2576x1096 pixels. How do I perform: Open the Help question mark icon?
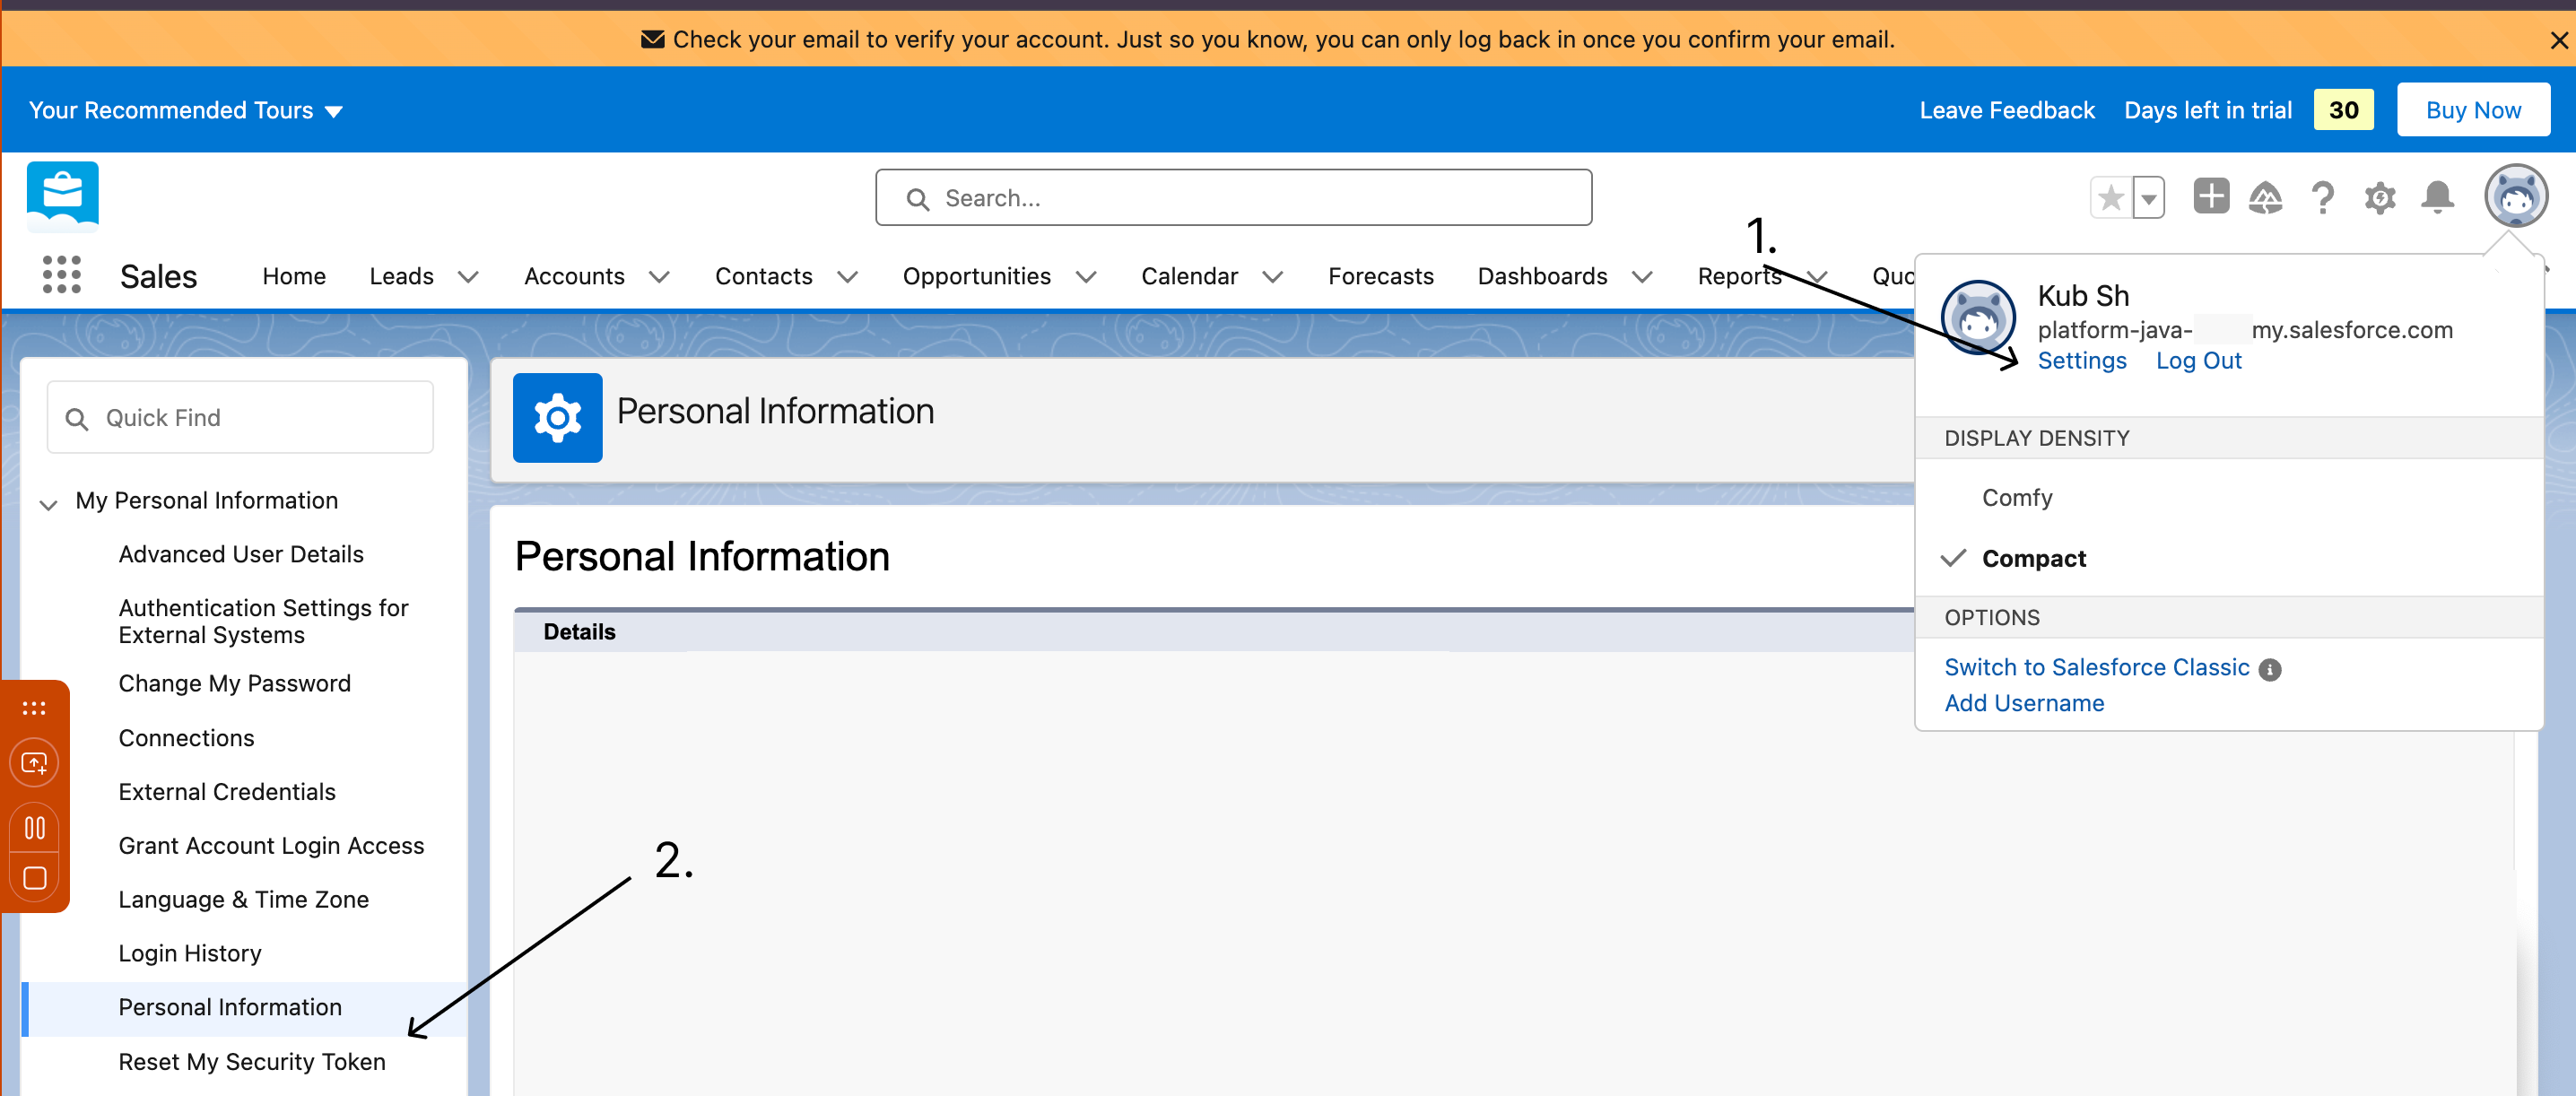pos(2323,198)
